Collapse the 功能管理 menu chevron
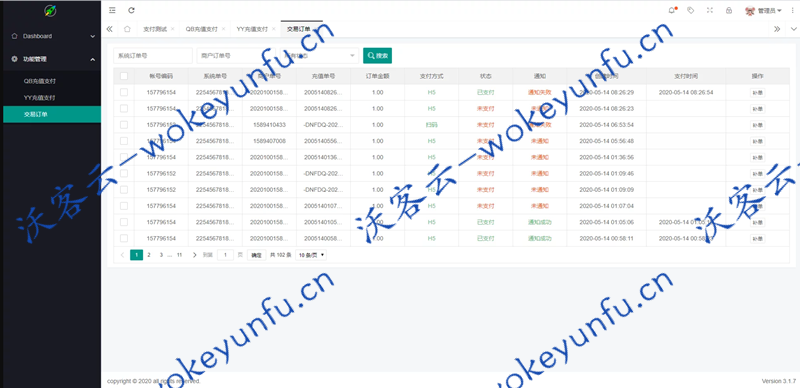This screenshot has height=388, width=800. pos(92,59)
